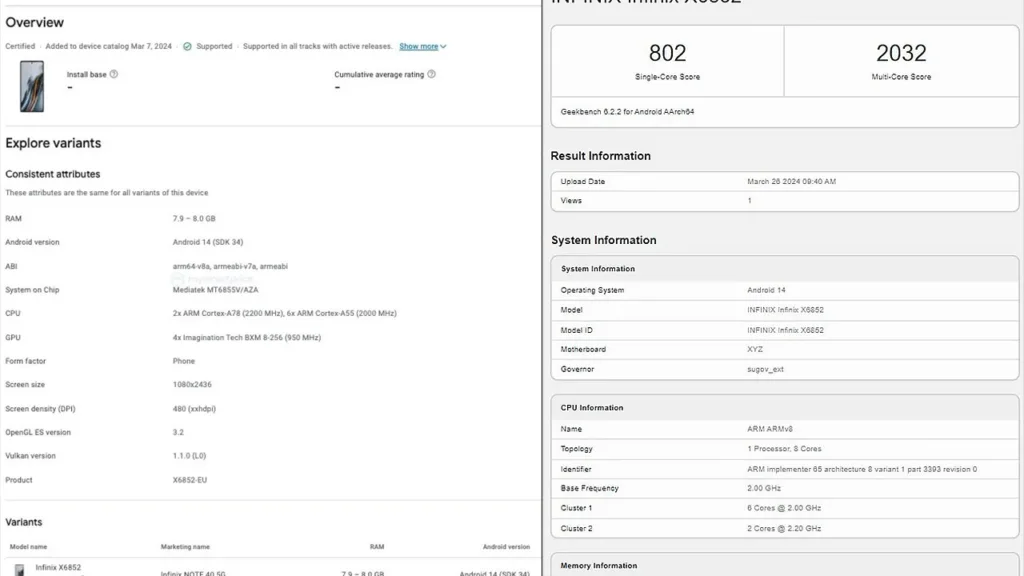Image resolution: width=1024 pixels, height=576 pixels.
Task: Click the Android version column header
Action: click(506, 547)
